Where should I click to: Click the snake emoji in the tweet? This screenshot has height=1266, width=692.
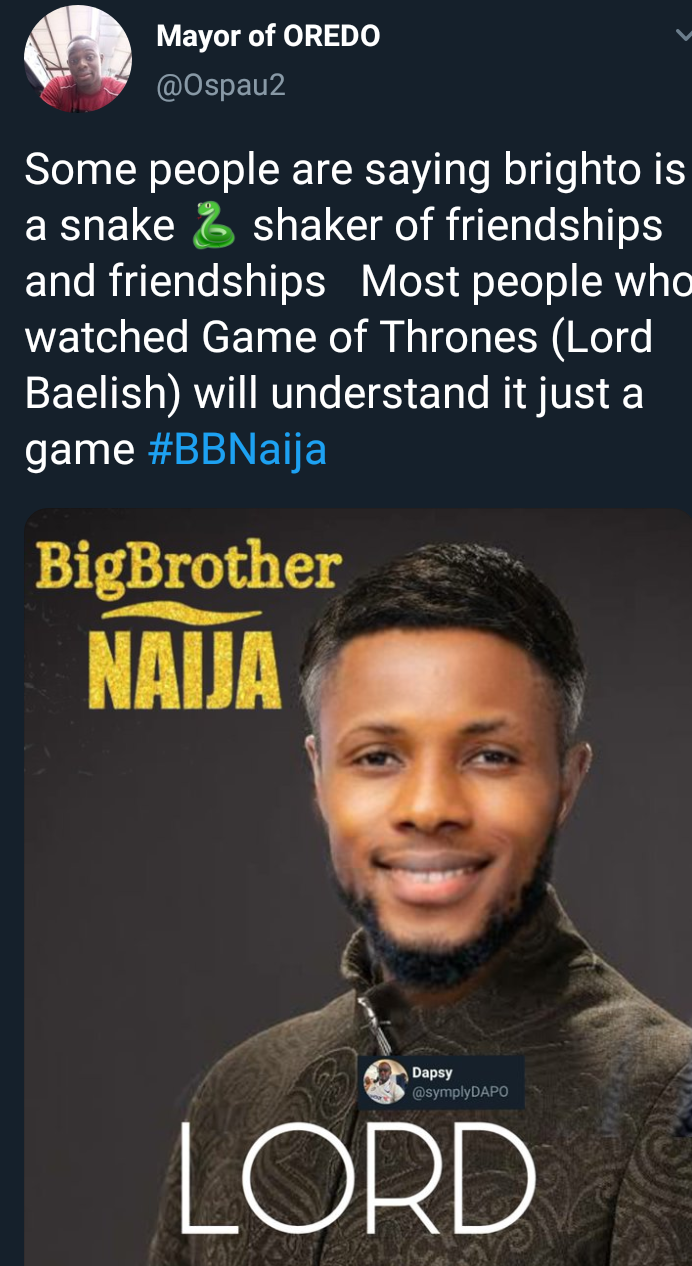point(214,226)
